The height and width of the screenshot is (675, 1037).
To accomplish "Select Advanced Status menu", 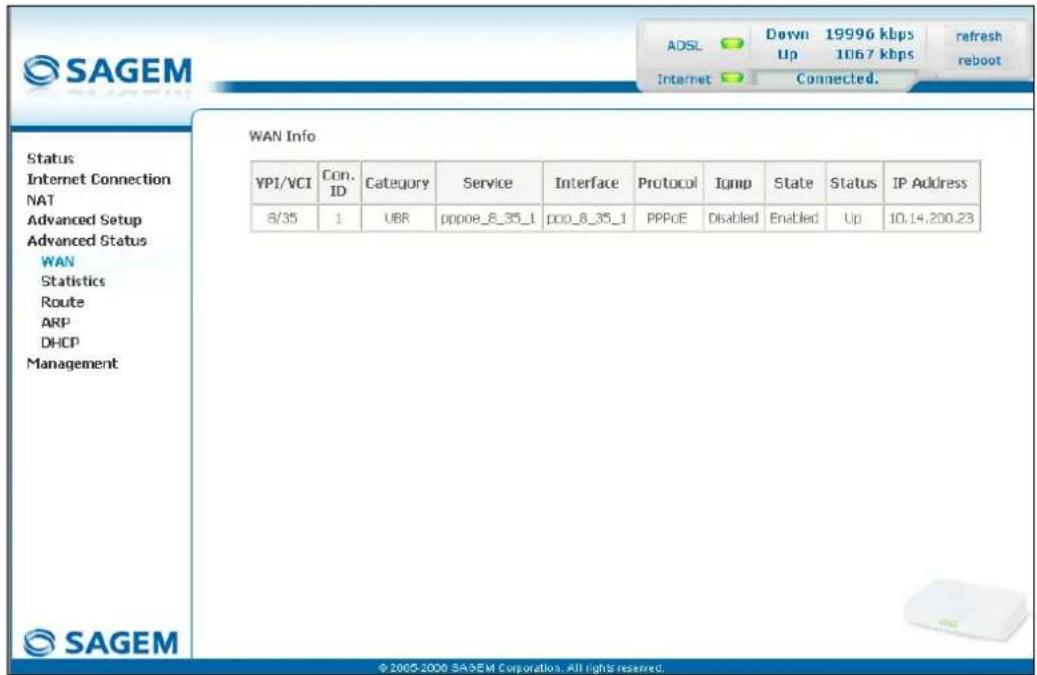I will [x=87, y=240].
